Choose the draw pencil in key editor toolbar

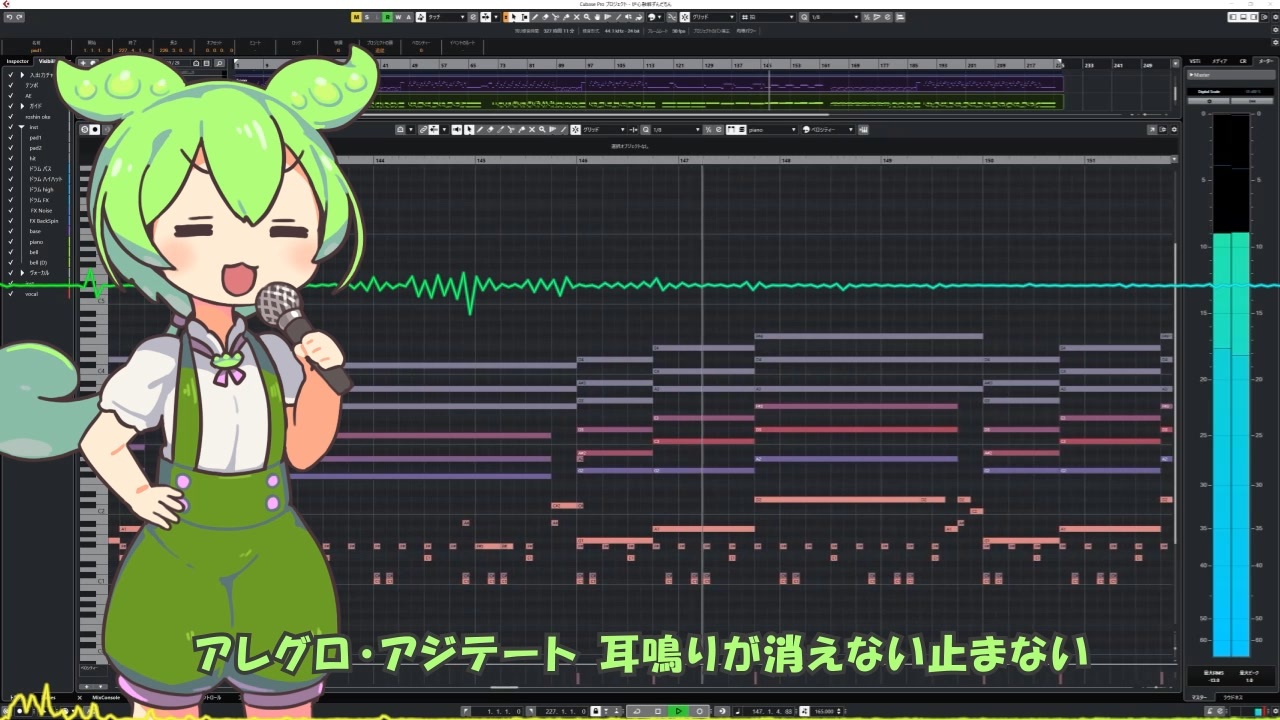(480, 130)
